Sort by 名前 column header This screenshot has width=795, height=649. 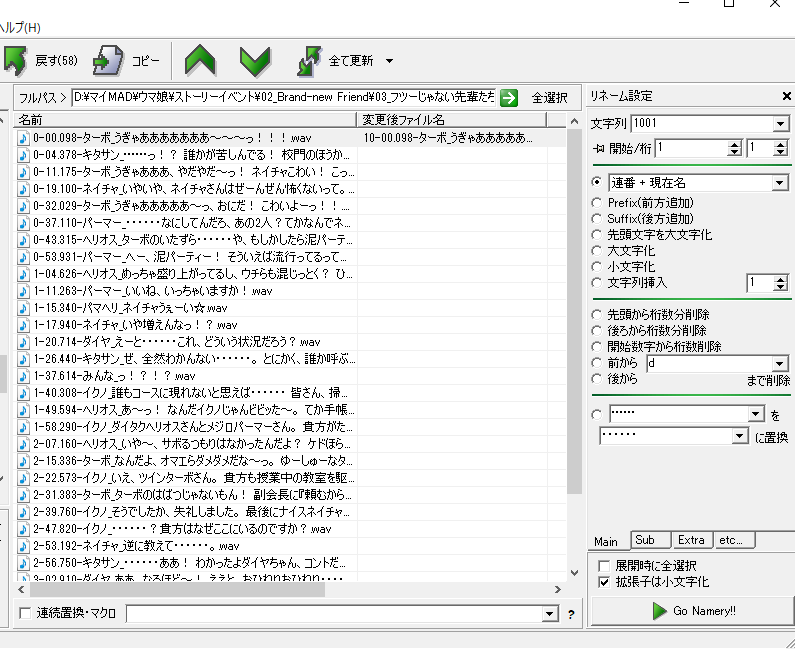pos(186,120)
